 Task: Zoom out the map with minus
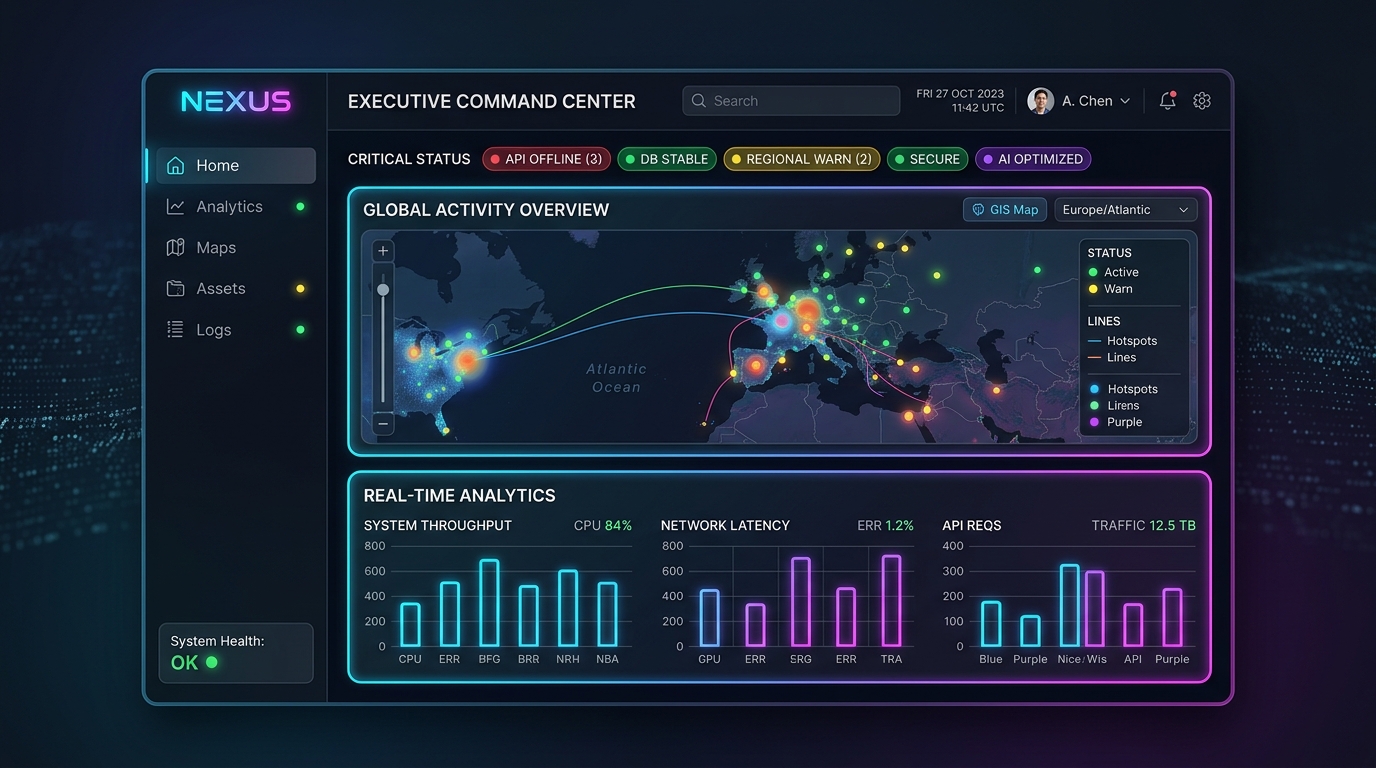click(x=383, y=424)
